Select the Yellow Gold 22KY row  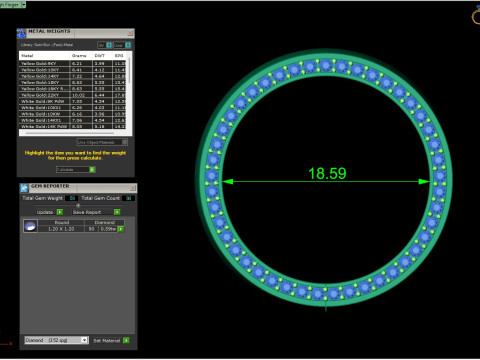tap(73, 95)
